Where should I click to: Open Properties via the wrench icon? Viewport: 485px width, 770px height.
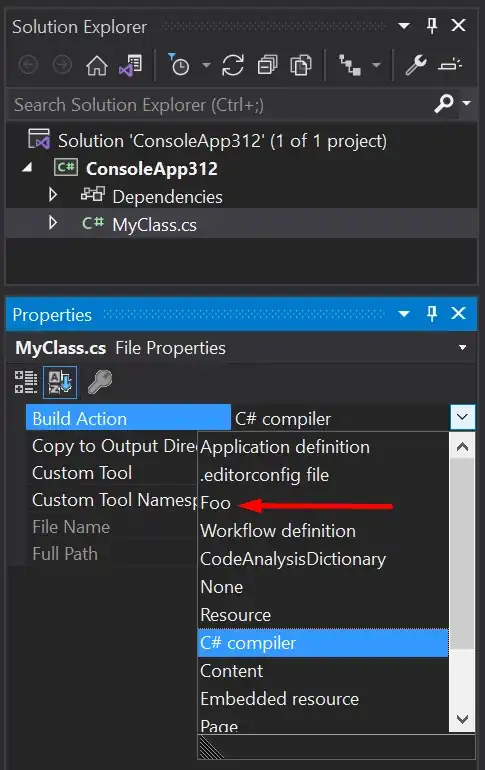(416, 65)
